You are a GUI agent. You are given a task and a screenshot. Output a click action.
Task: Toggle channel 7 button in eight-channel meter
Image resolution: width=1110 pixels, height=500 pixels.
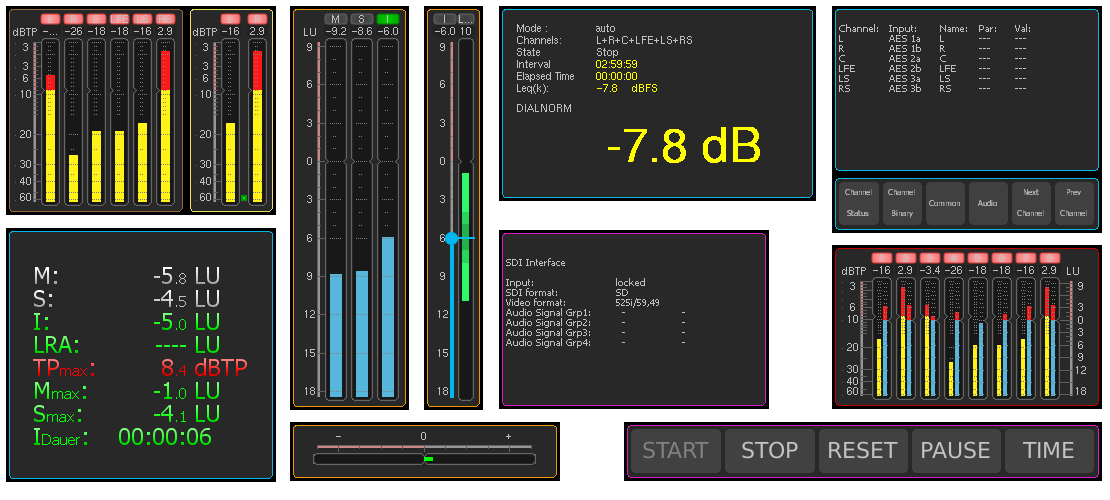(x=1025, y=258)
